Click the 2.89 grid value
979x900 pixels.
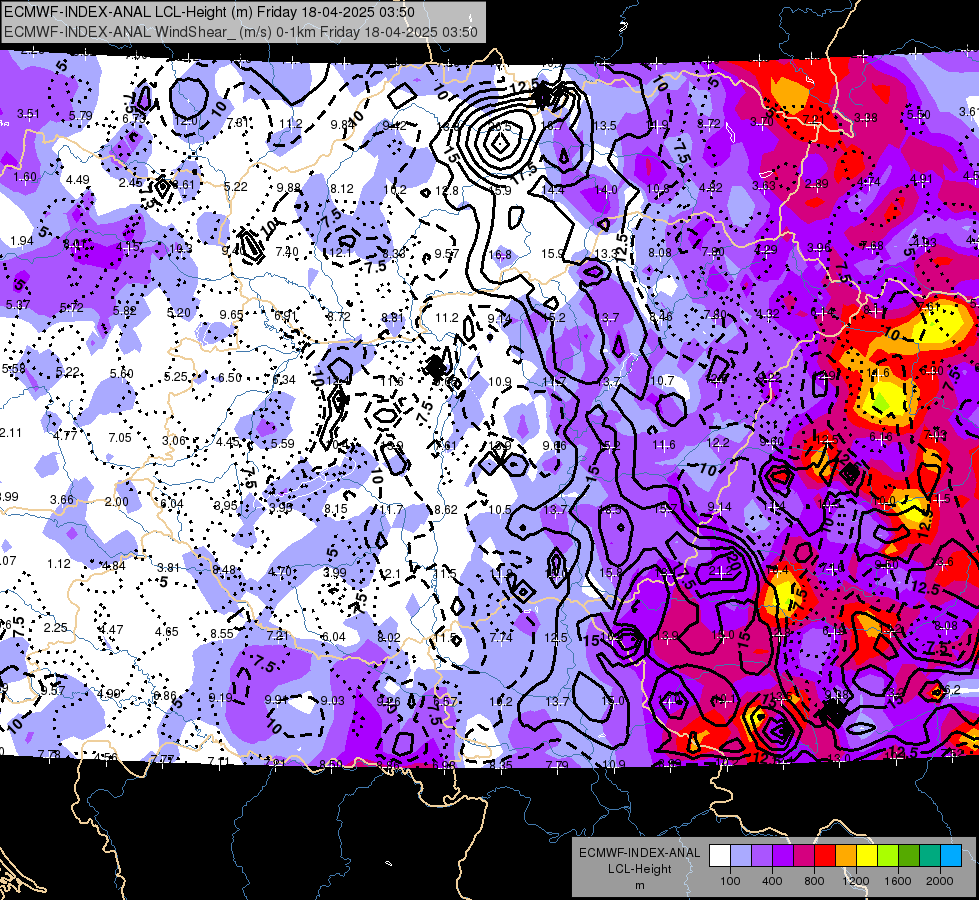(x=816, y=184)
